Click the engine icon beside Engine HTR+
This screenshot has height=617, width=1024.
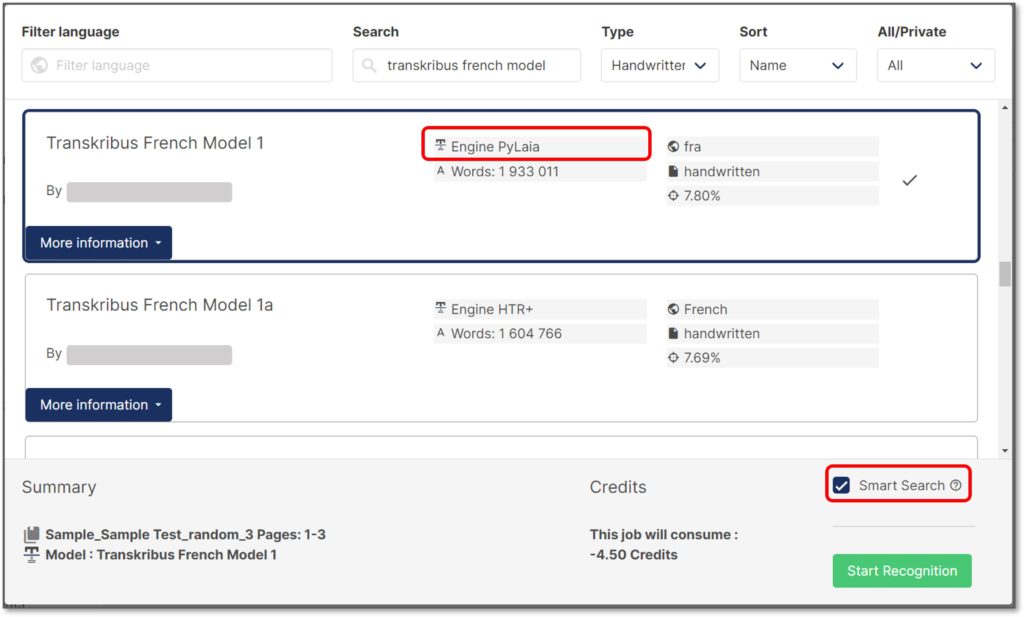441,308
